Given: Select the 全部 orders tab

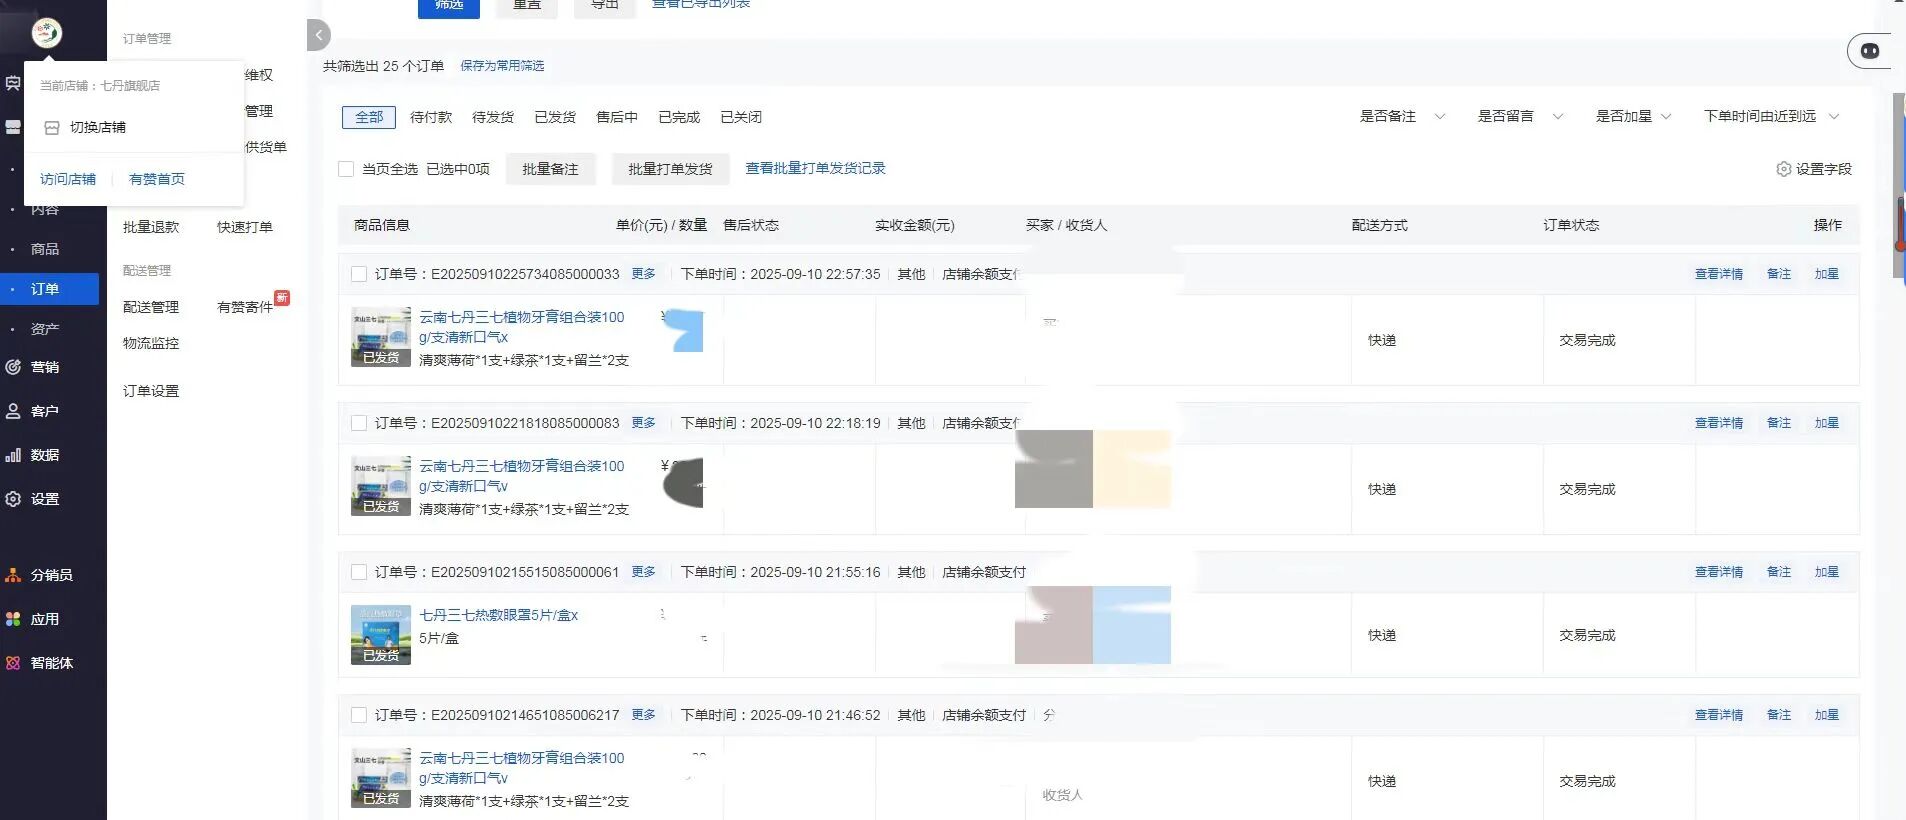Looking at the screenshot, I should (x=369, y=117).
